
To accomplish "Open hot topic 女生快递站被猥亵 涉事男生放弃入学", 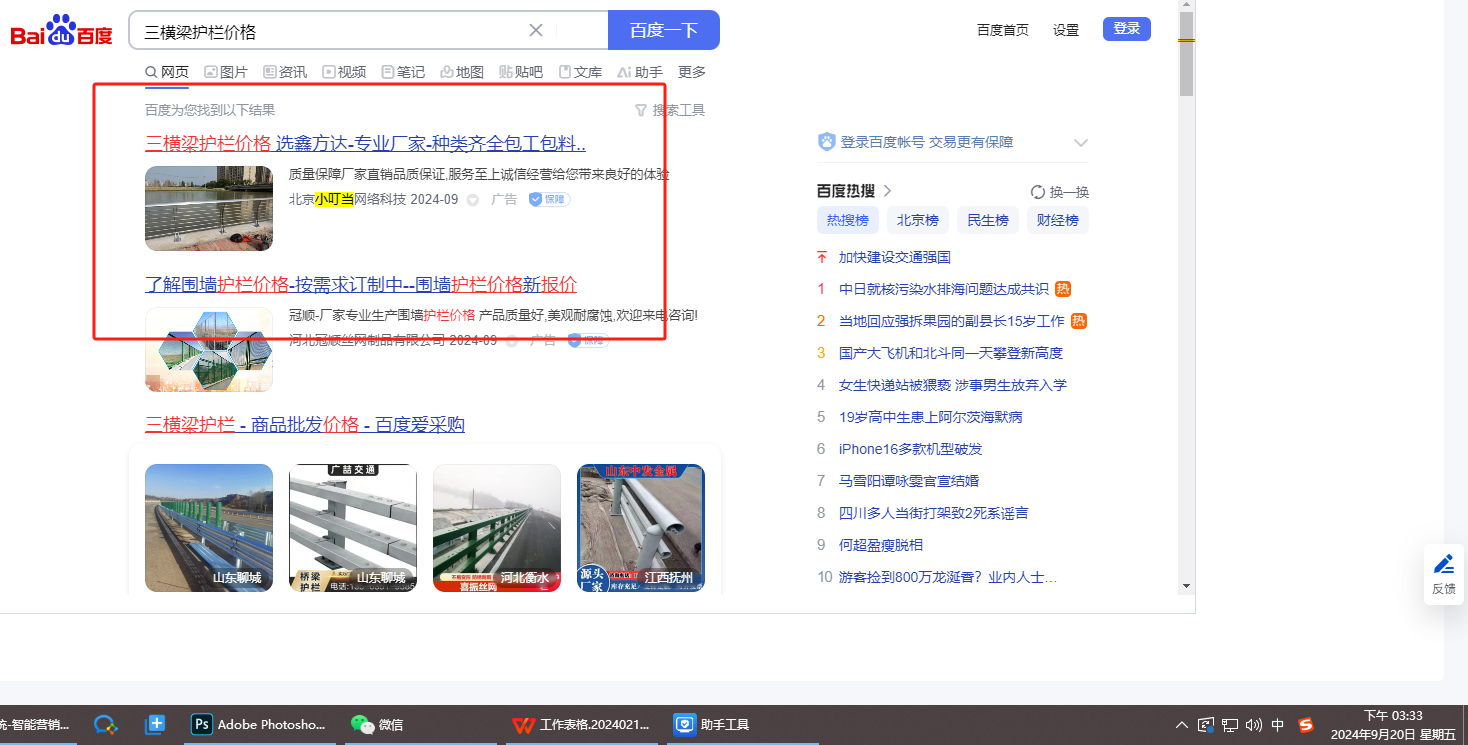I will (953, 385).
